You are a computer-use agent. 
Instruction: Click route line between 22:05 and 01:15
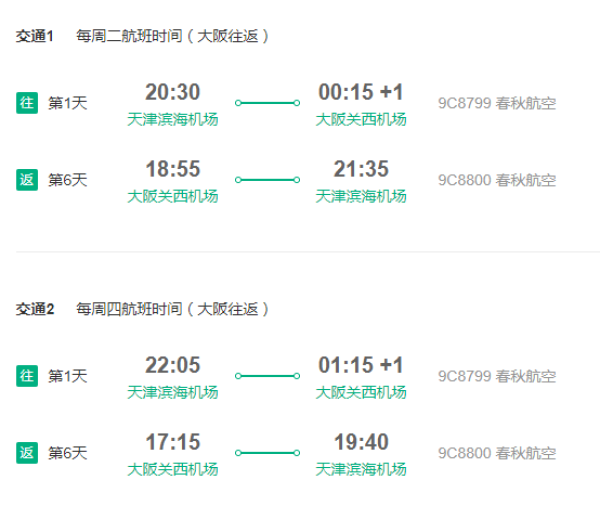click(x=267, y=376)
